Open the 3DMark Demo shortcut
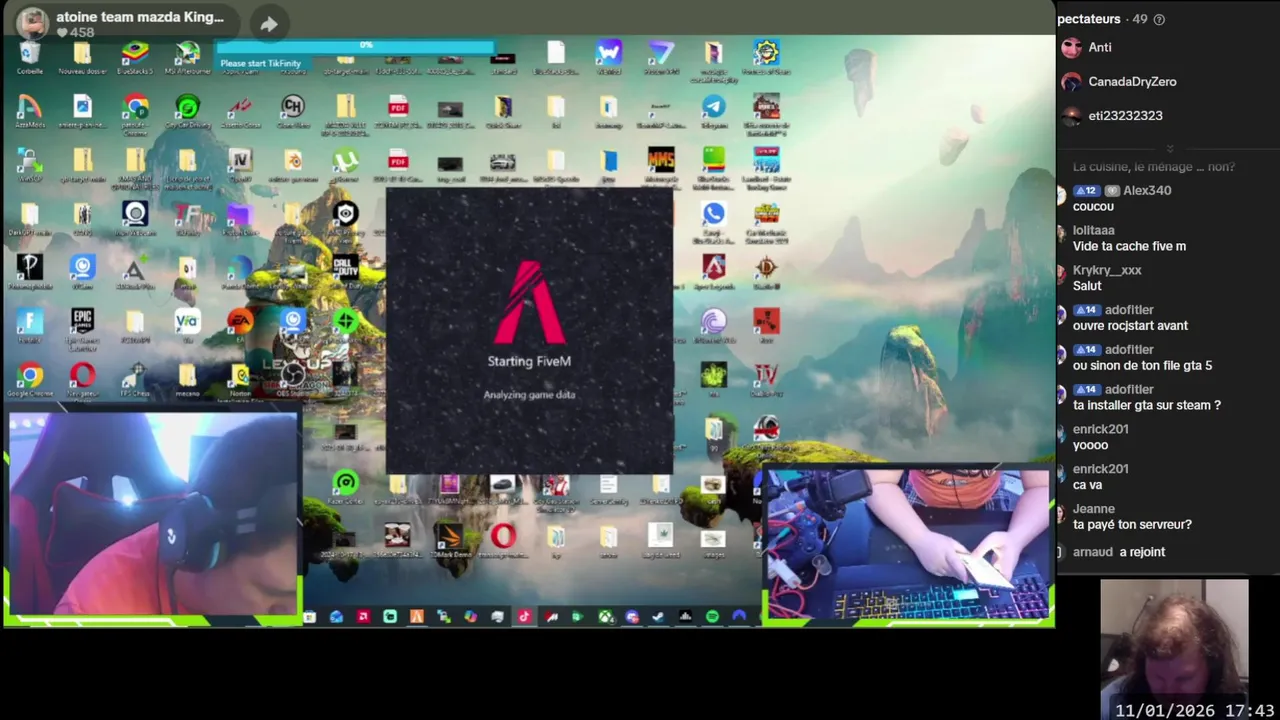1280x720 pixels. pos(449,541)
